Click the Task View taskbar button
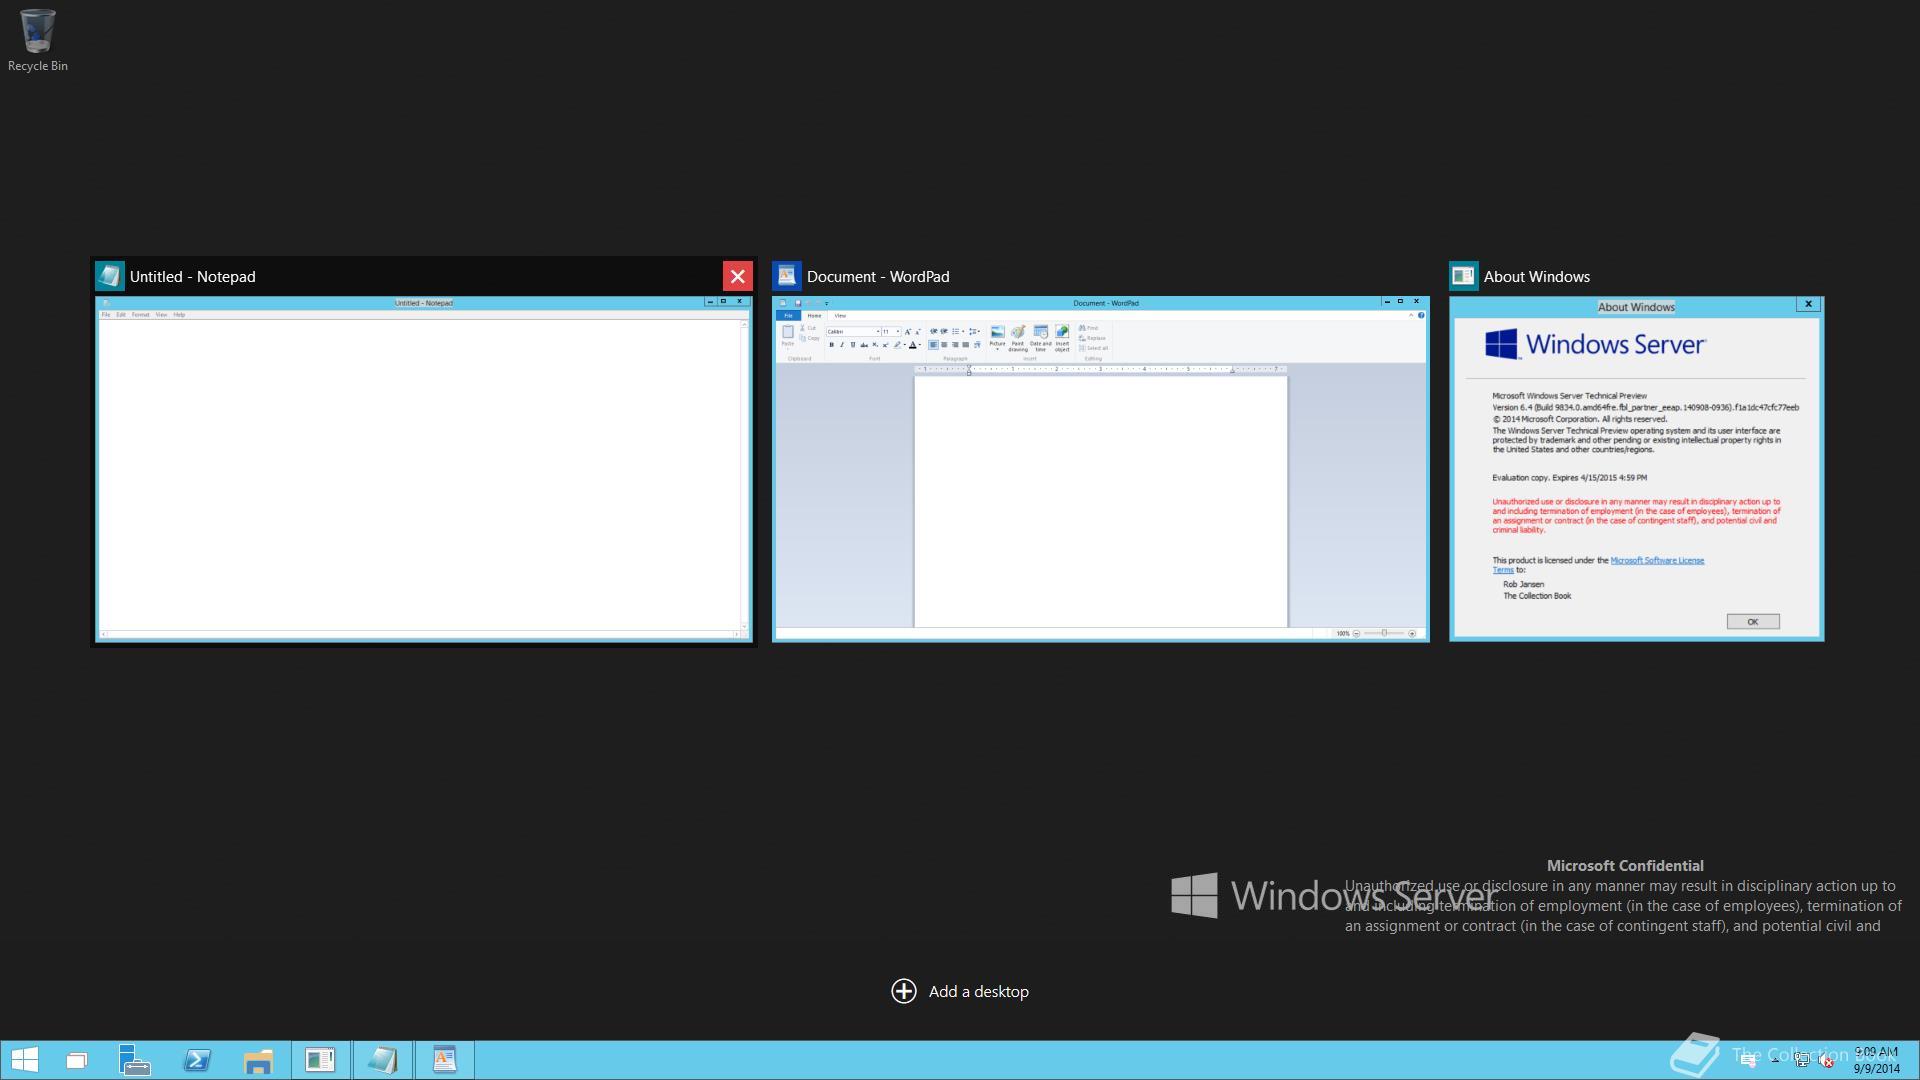Image resolution: width=1920 pixels, height=1080 pixels. pos(77,1060)
